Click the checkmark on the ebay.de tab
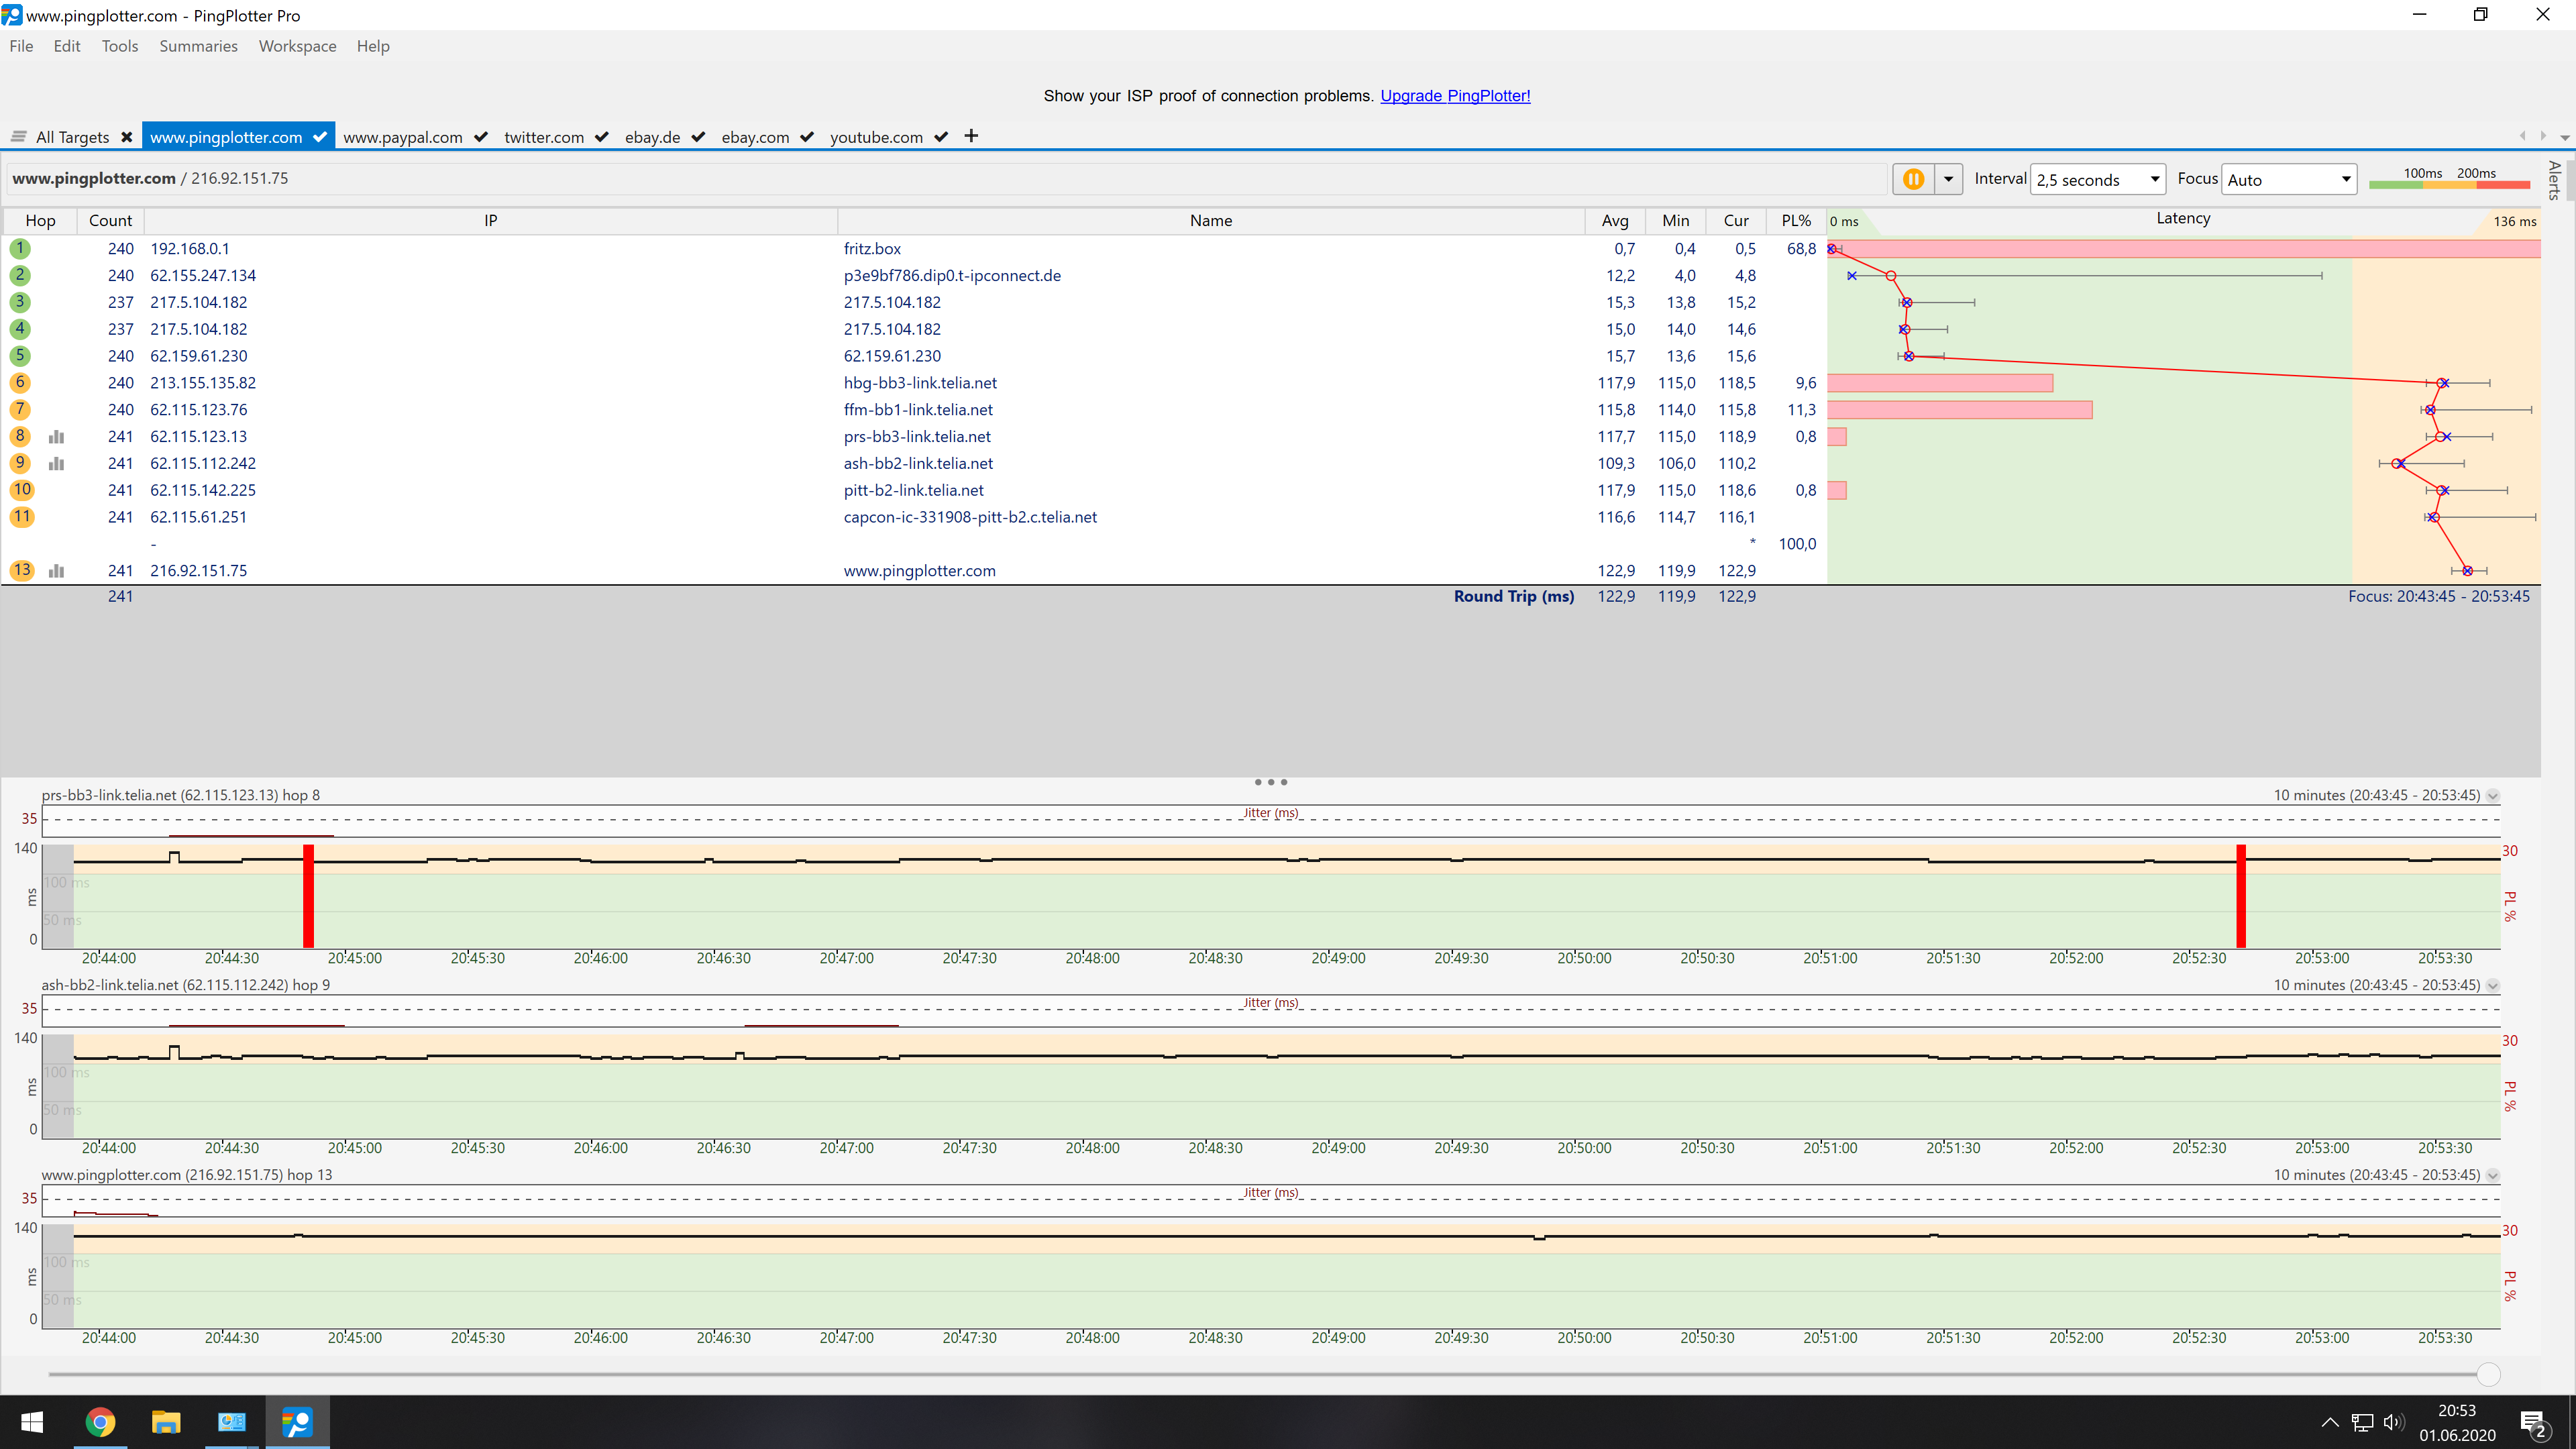The height and width of the screenshot is (1449, 2576). click(698, 137)
